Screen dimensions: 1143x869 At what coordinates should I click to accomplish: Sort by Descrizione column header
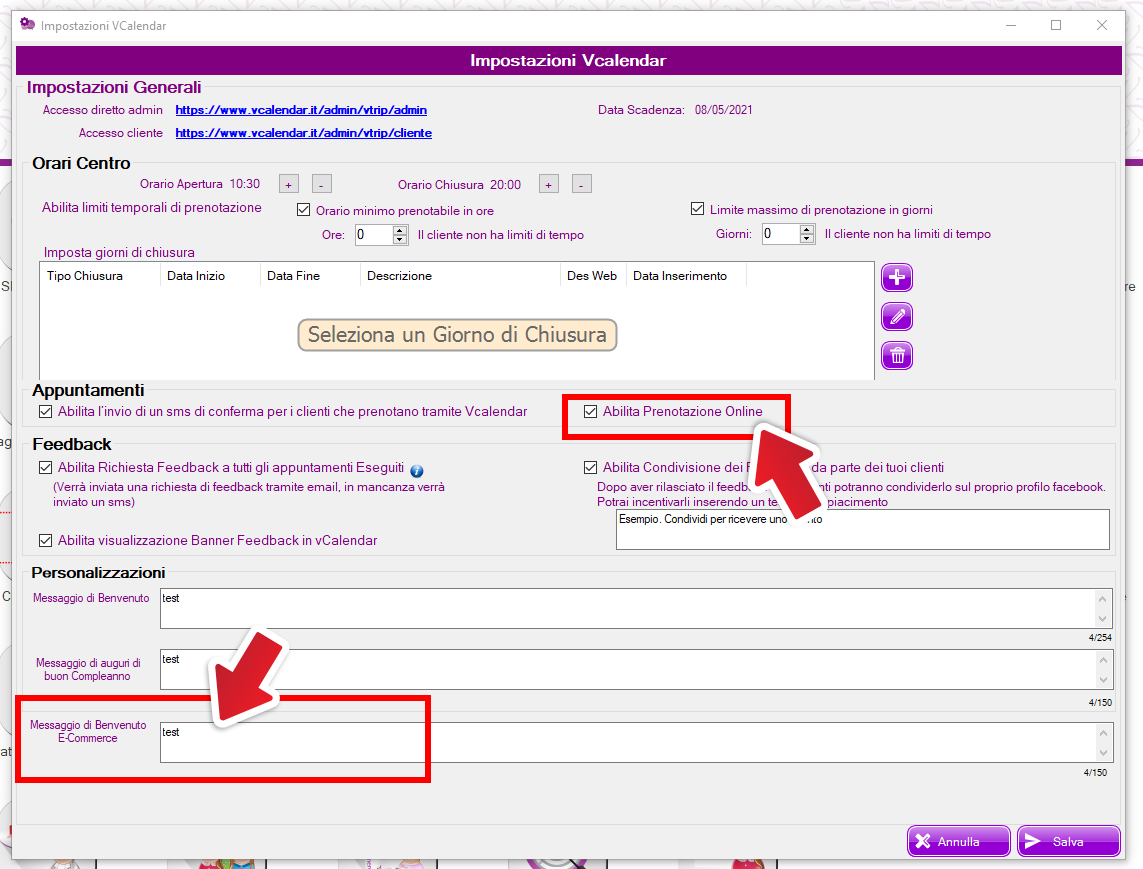(460, 276)
